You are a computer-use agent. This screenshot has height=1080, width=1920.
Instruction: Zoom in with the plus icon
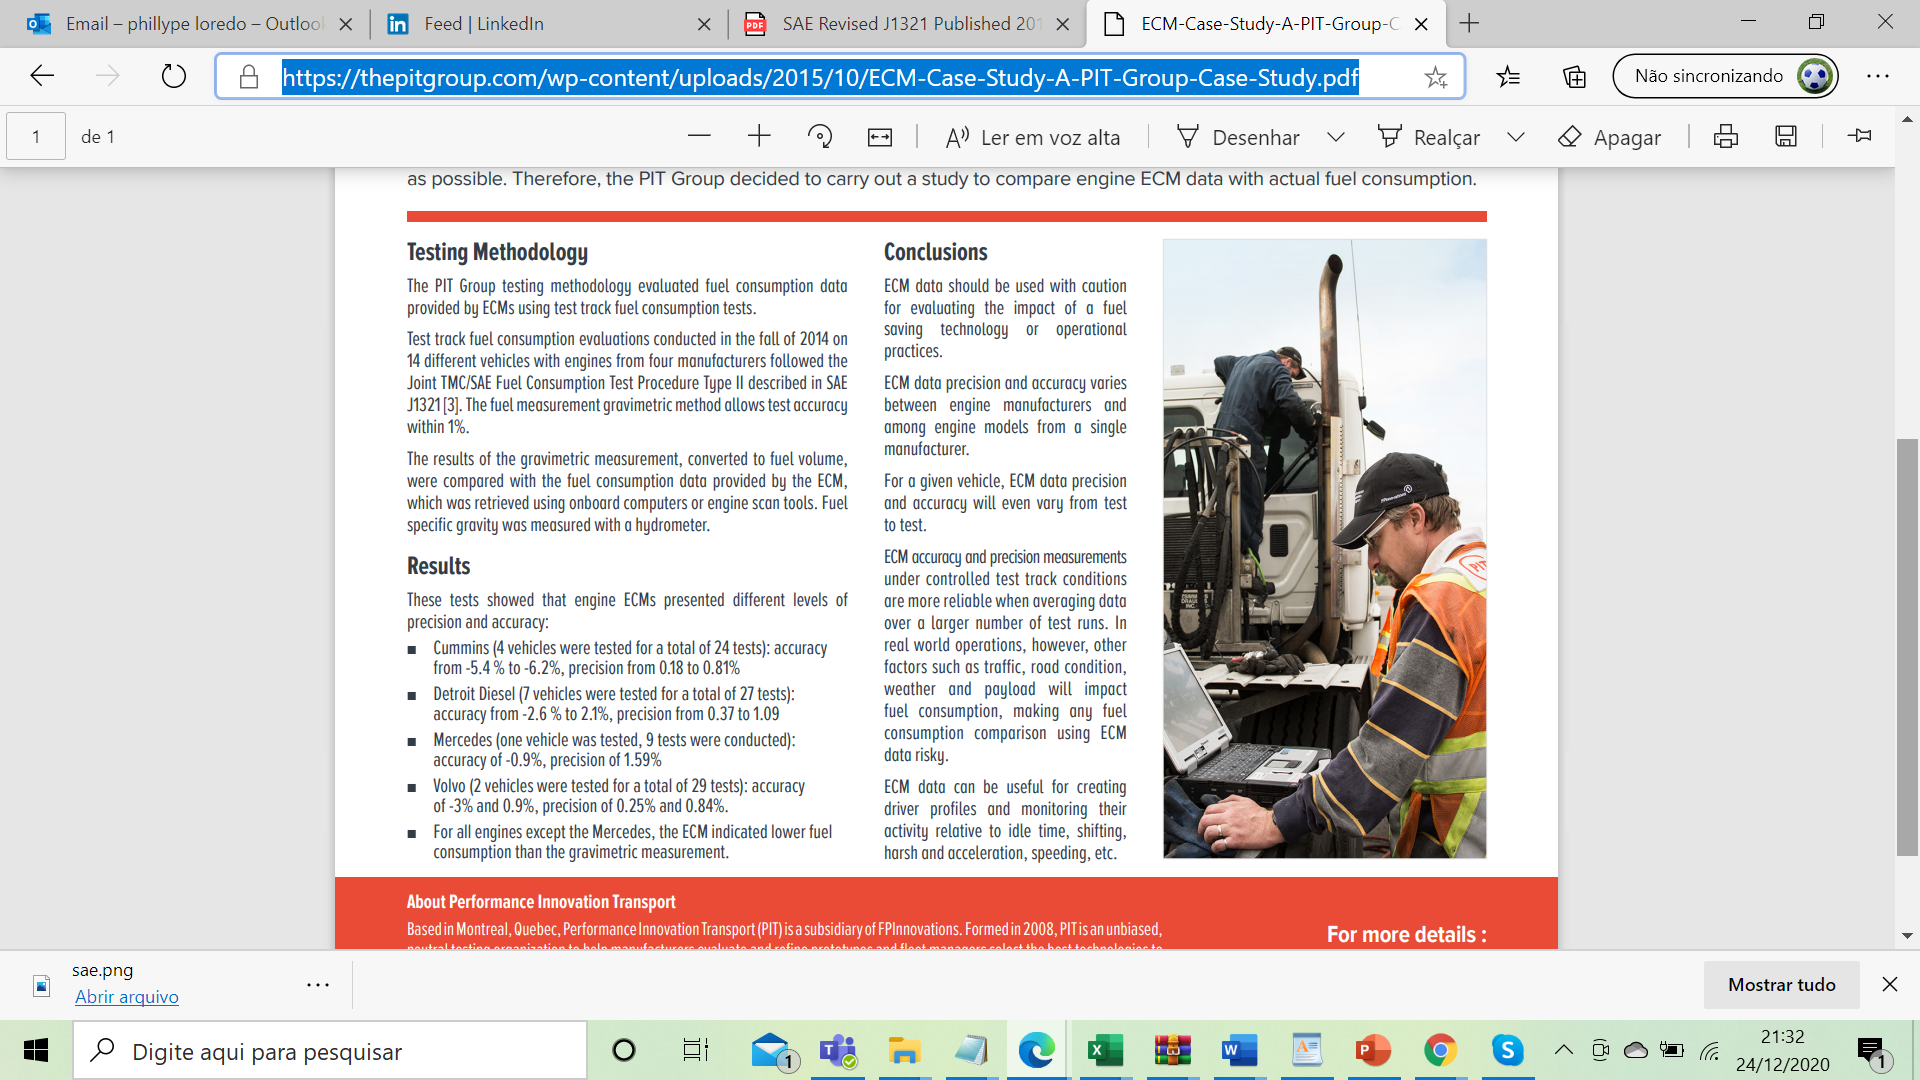click(759, 137)
